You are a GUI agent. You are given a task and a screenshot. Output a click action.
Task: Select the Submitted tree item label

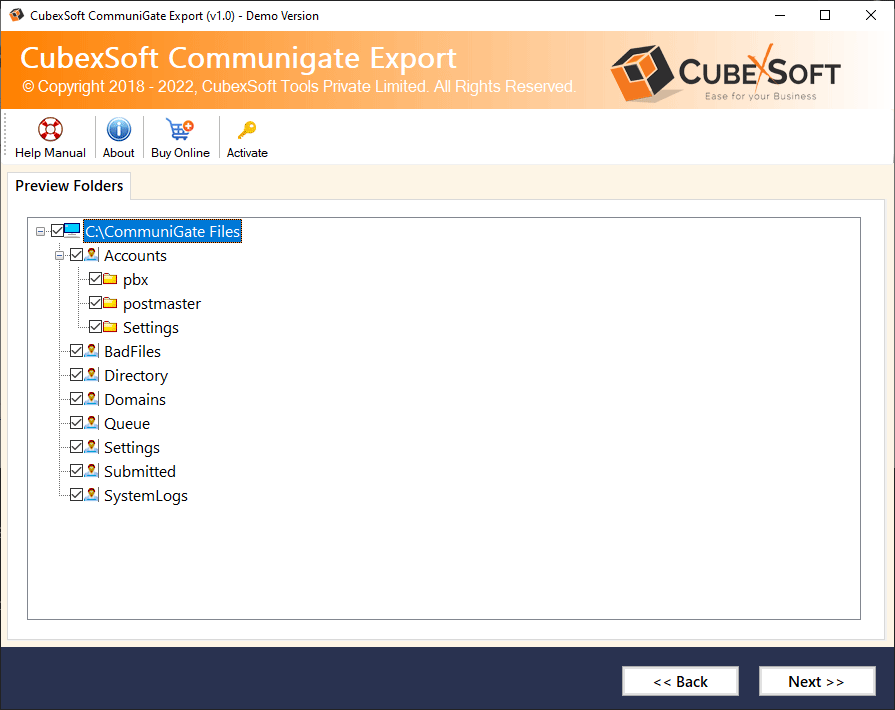pos(140,471)
